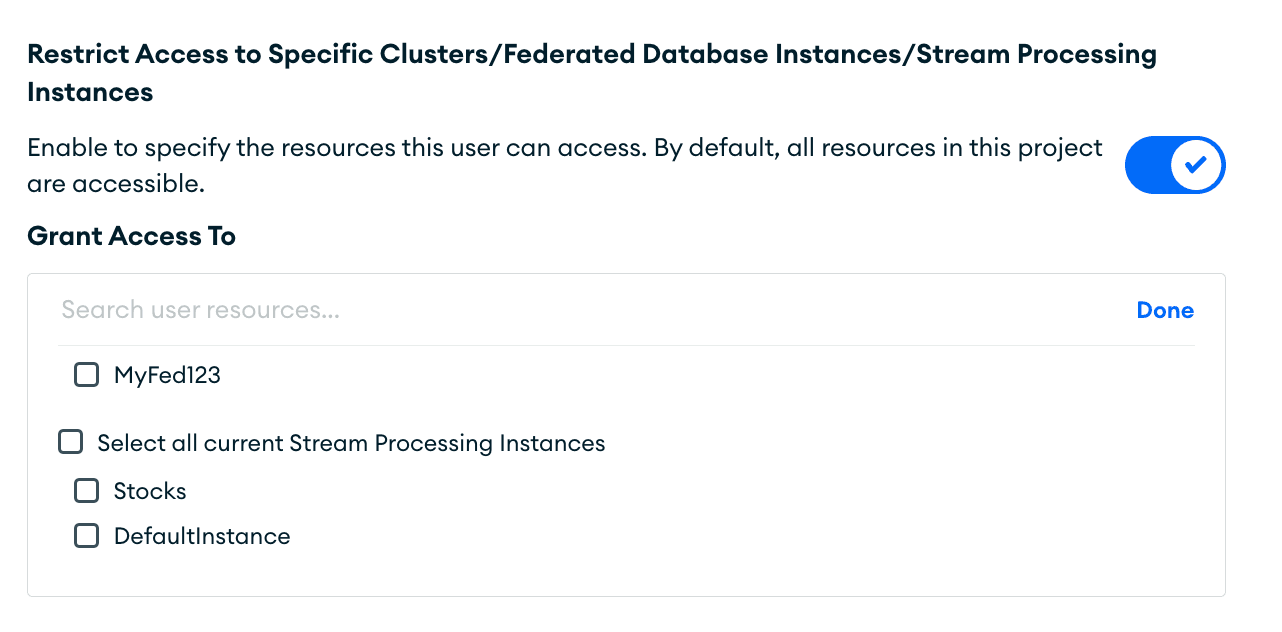Enable the Stocks checkbox
The width and height of the screenshot is (1282, 632).
pos(87,490)
